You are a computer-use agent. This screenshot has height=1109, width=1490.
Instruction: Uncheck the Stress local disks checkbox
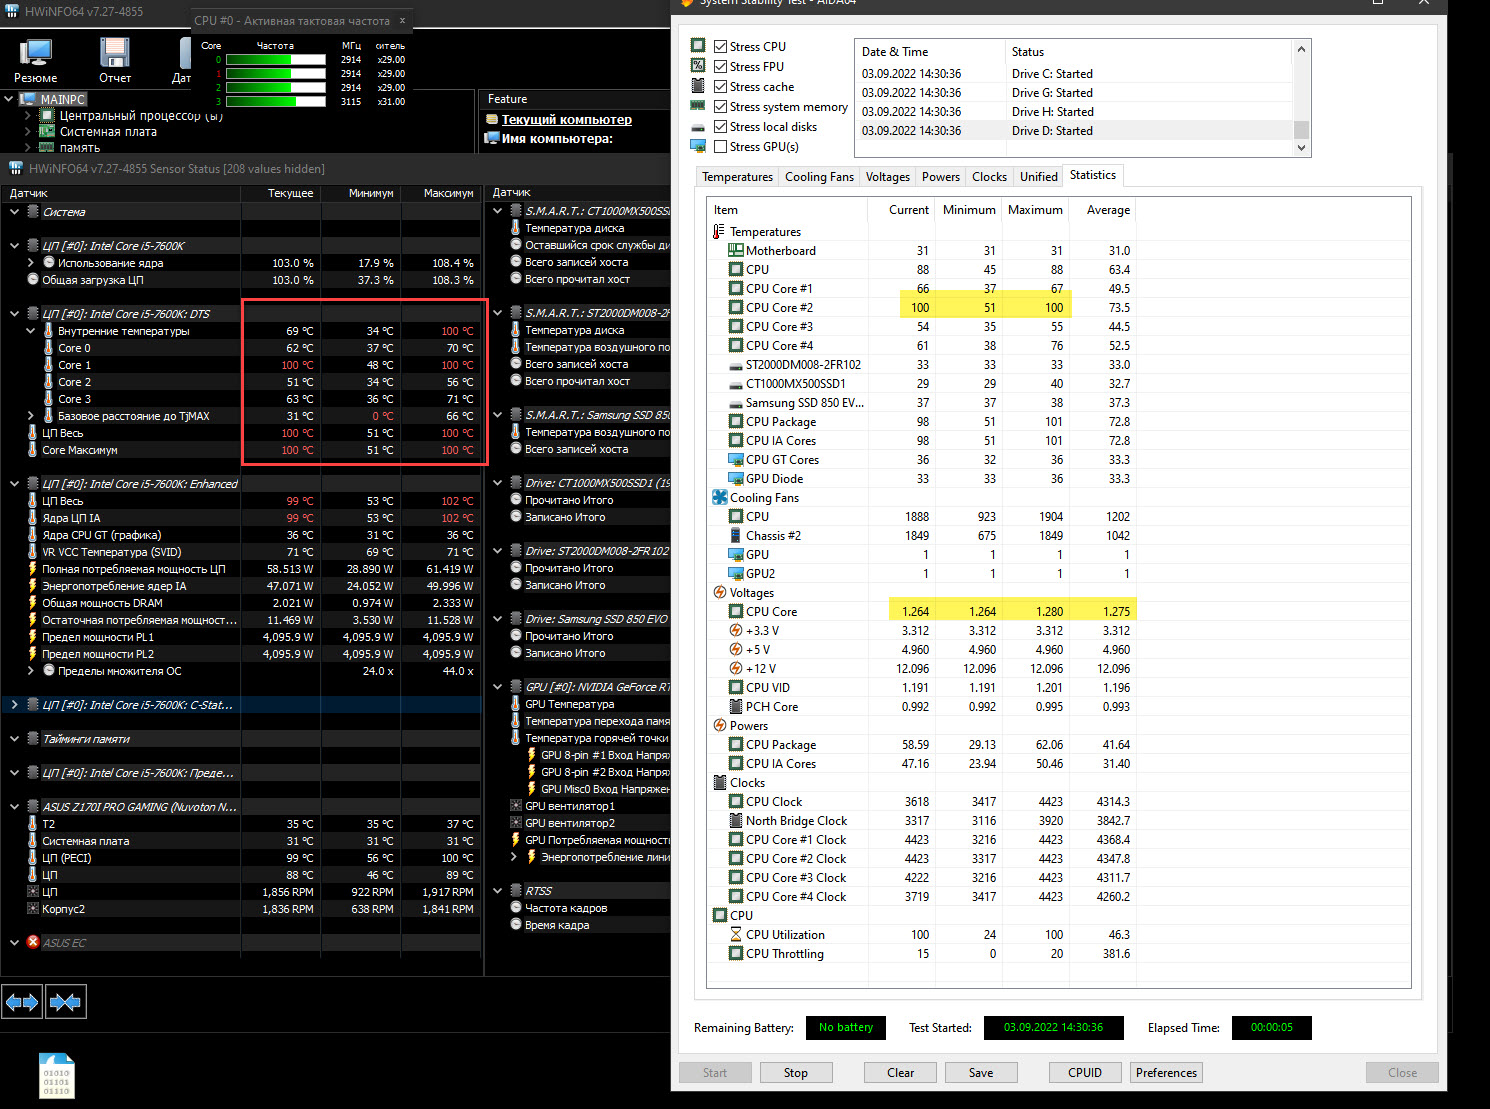coord(720,127)
